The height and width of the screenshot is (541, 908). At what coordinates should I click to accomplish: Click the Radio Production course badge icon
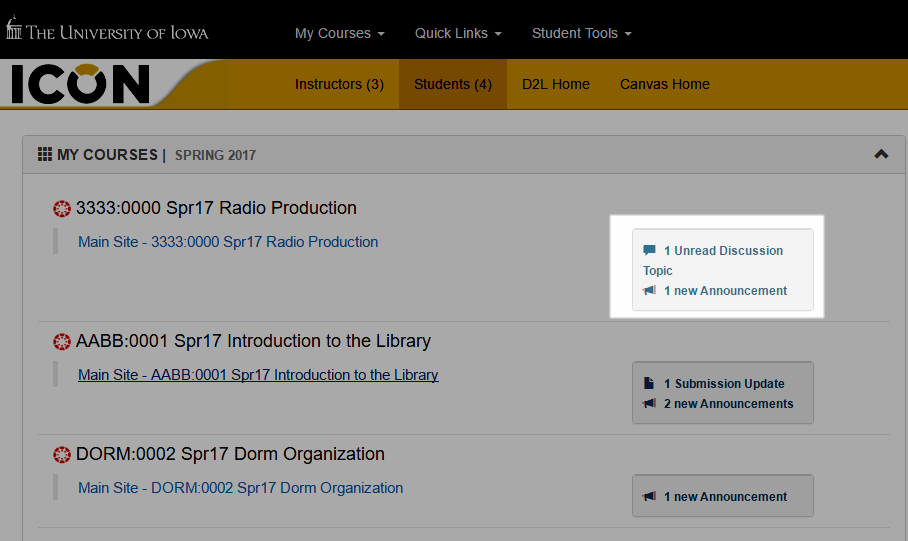click(62, 209)
